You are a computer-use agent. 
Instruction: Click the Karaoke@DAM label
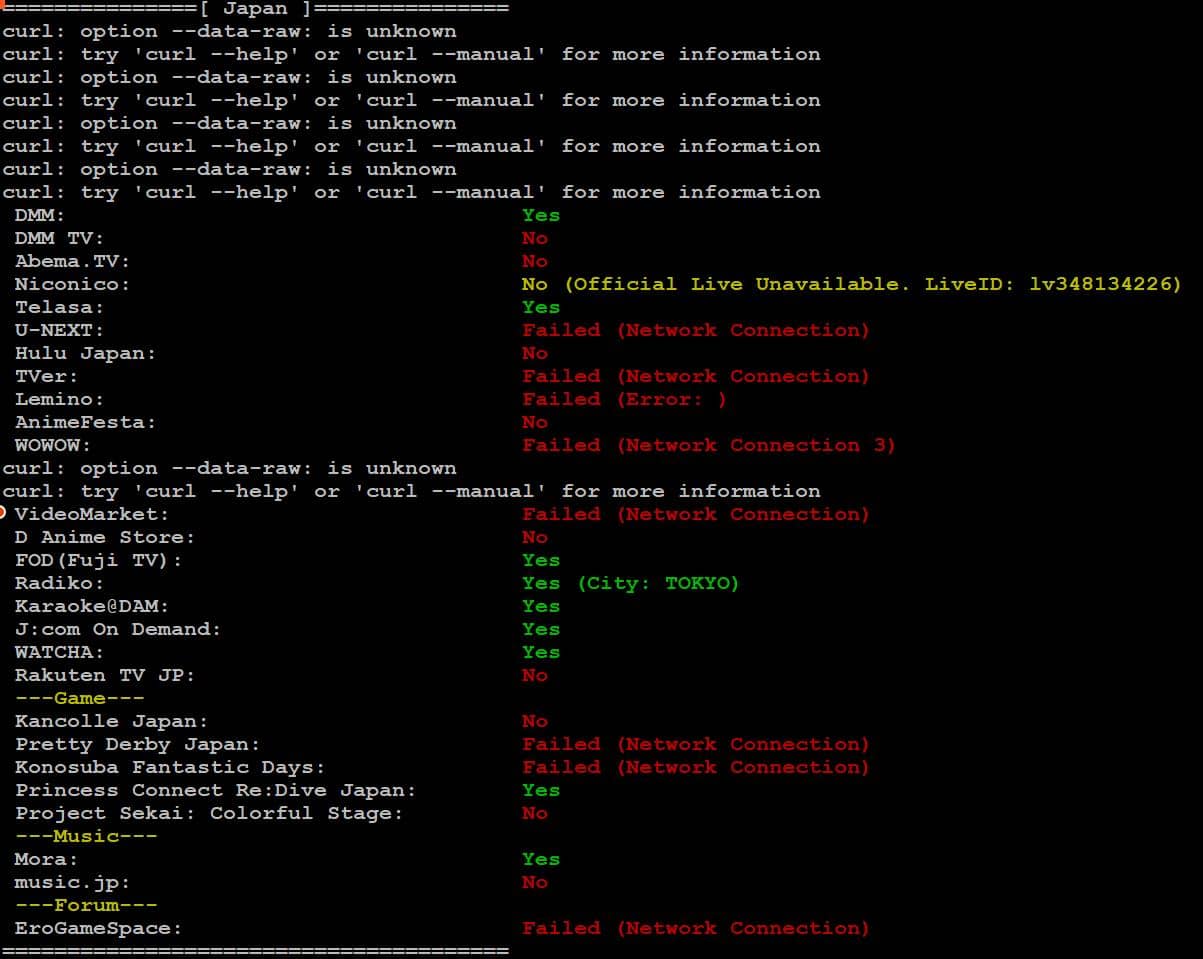(92, 606)
